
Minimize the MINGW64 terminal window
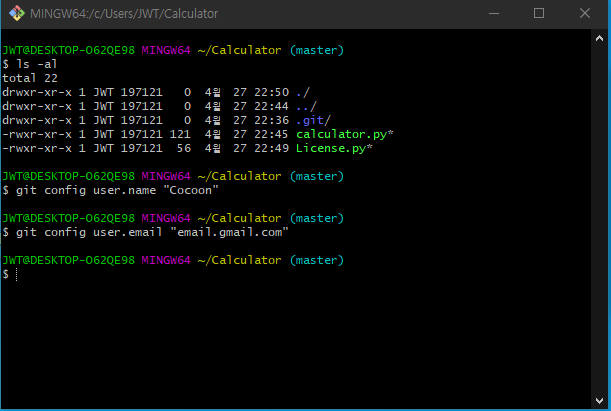(494, 13)
